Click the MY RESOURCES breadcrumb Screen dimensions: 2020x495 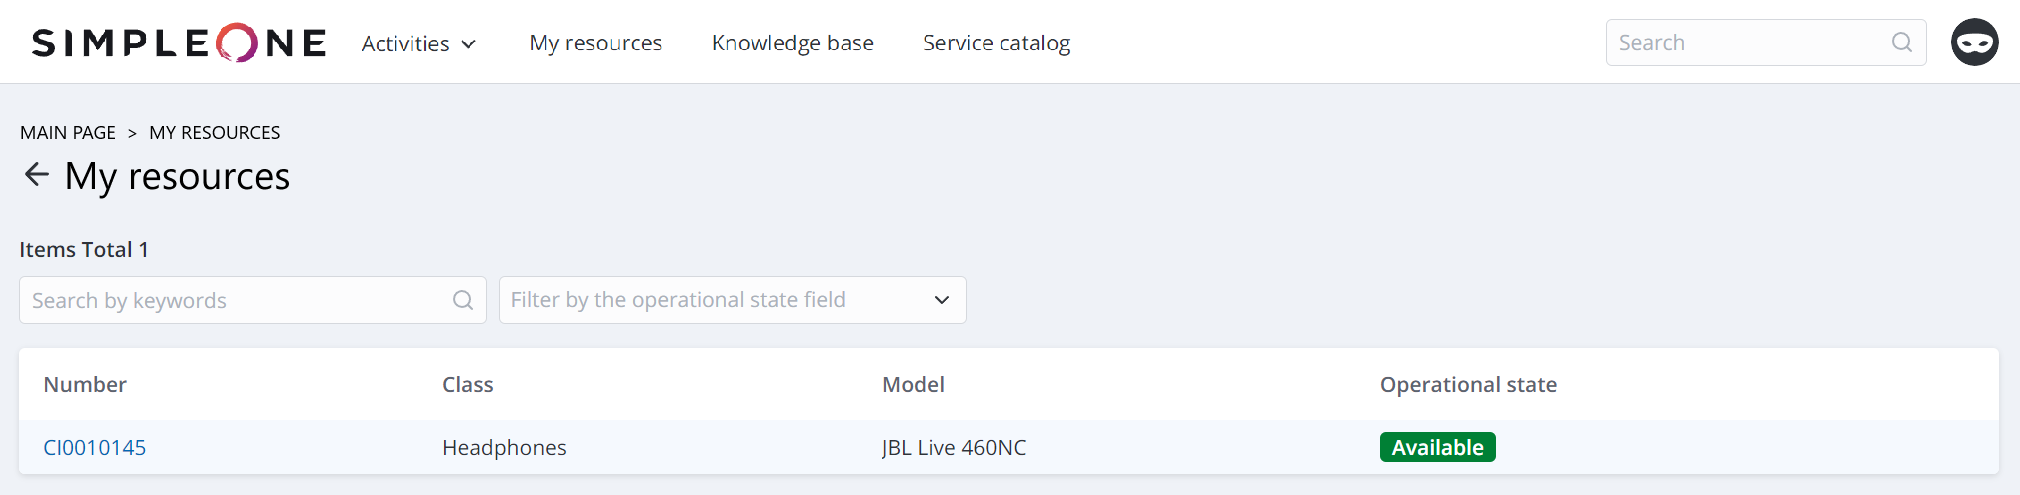214,133
